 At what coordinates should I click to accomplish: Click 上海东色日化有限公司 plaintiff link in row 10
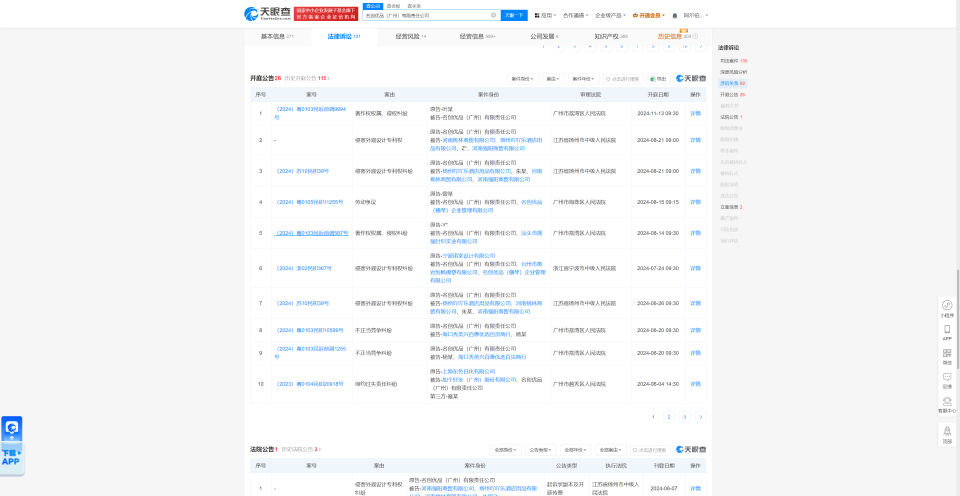pos(468,371)
